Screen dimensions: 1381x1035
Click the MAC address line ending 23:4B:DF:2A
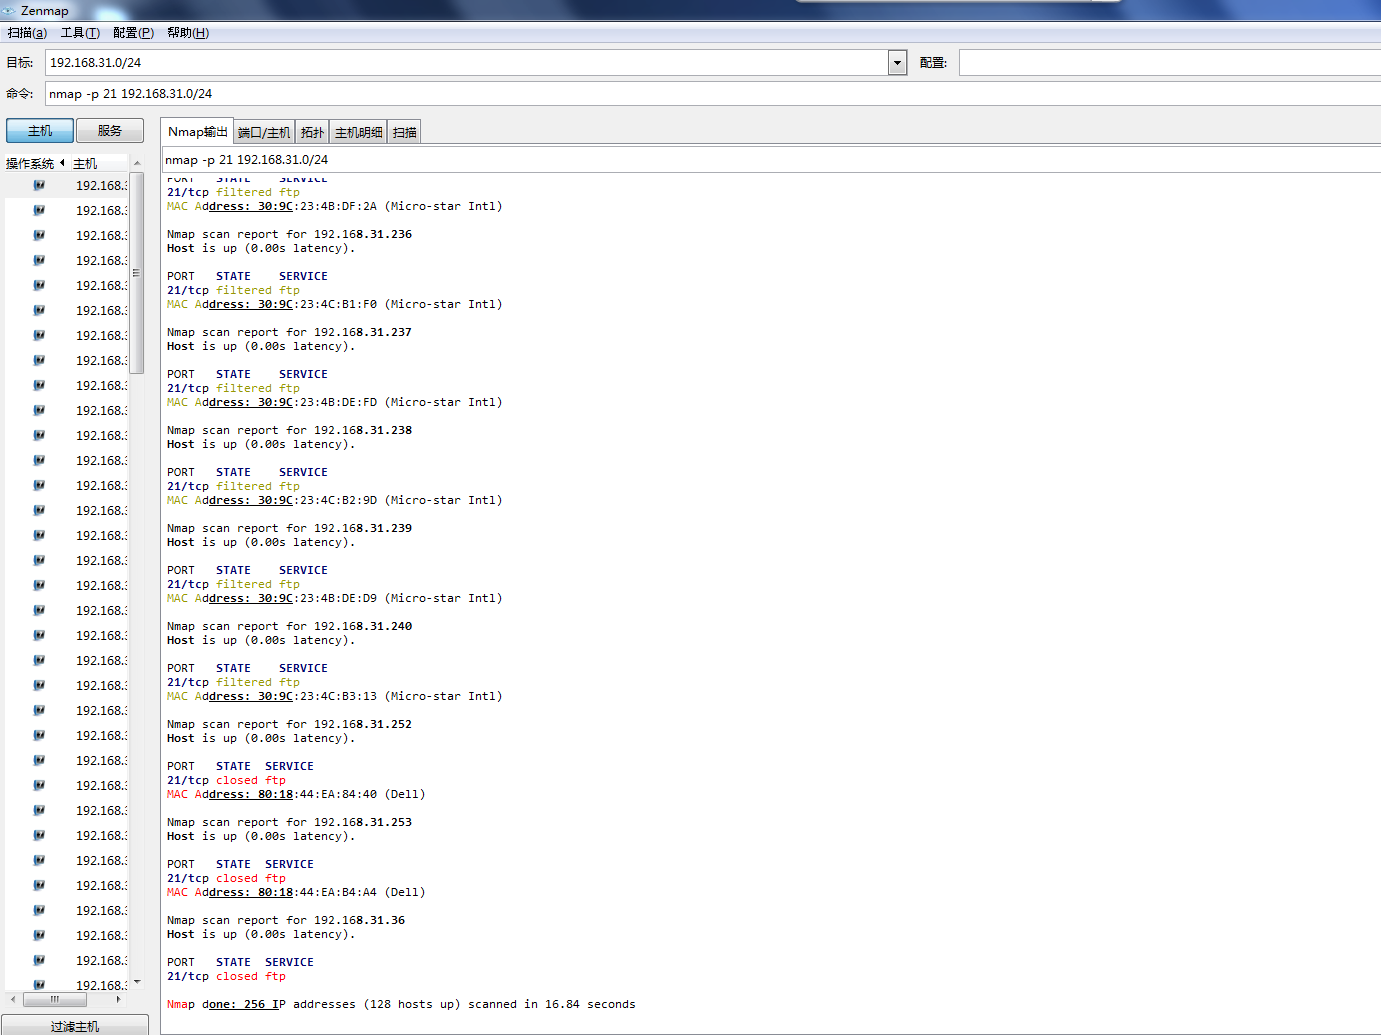(334, 206)
